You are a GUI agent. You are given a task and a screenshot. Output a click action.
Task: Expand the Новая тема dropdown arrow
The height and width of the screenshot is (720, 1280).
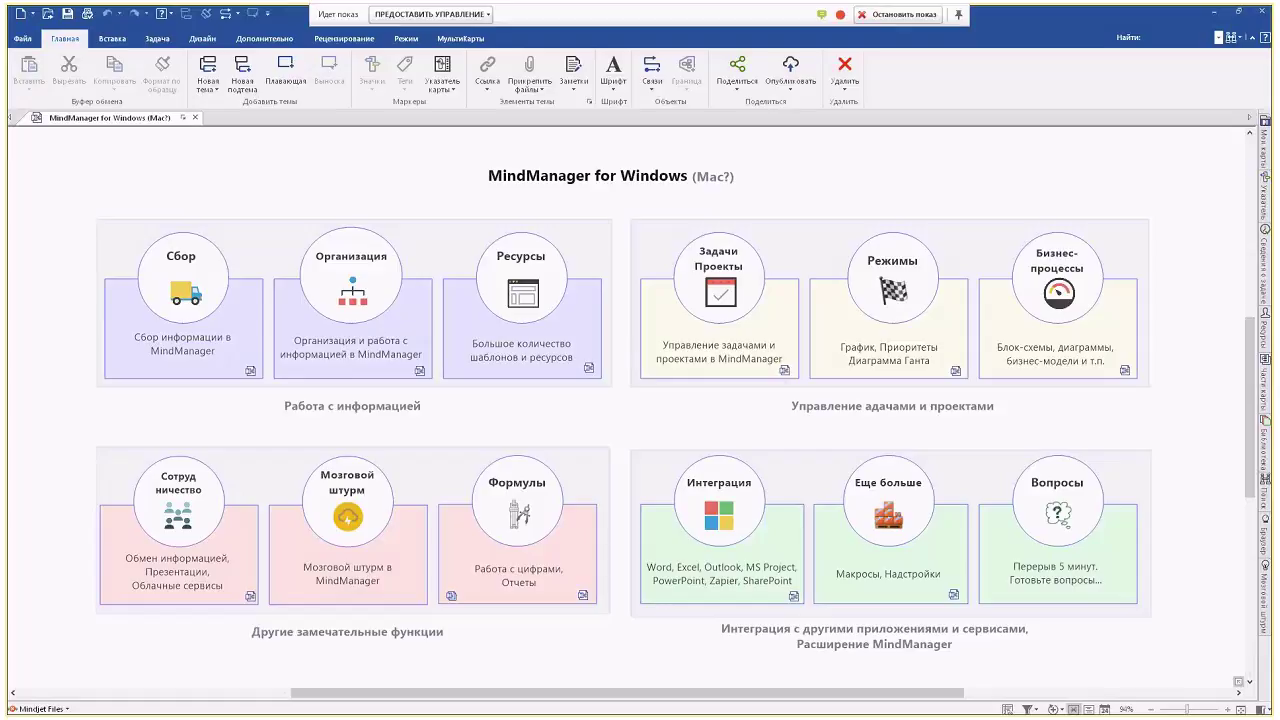click(x=217, y=90)
